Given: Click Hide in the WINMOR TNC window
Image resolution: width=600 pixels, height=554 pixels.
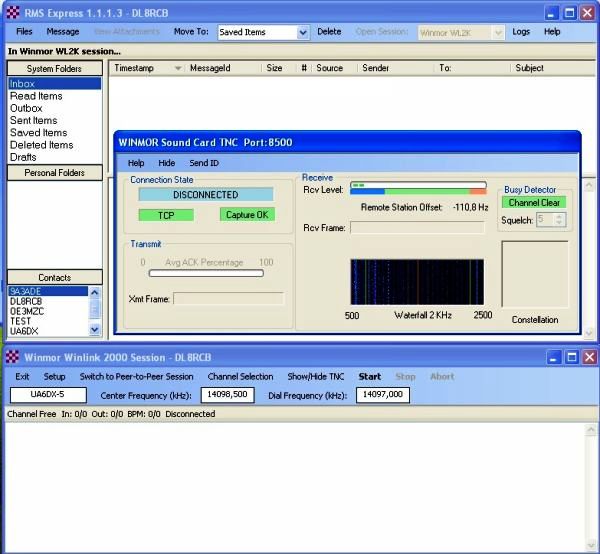Looking at the screenshot, I should click(x=166, y=163).
